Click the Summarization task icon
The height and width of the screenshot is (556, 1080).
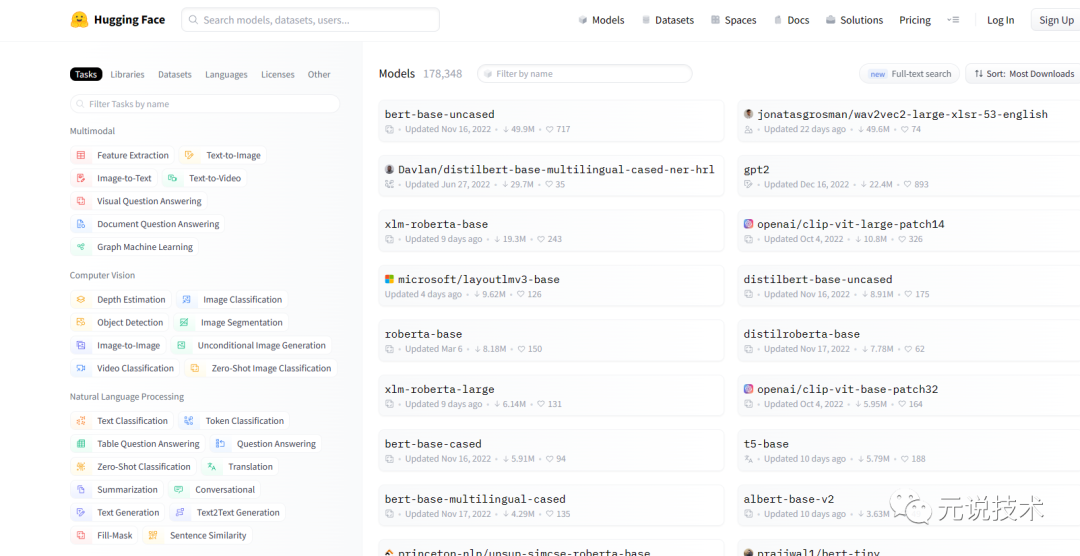point(81,490)
